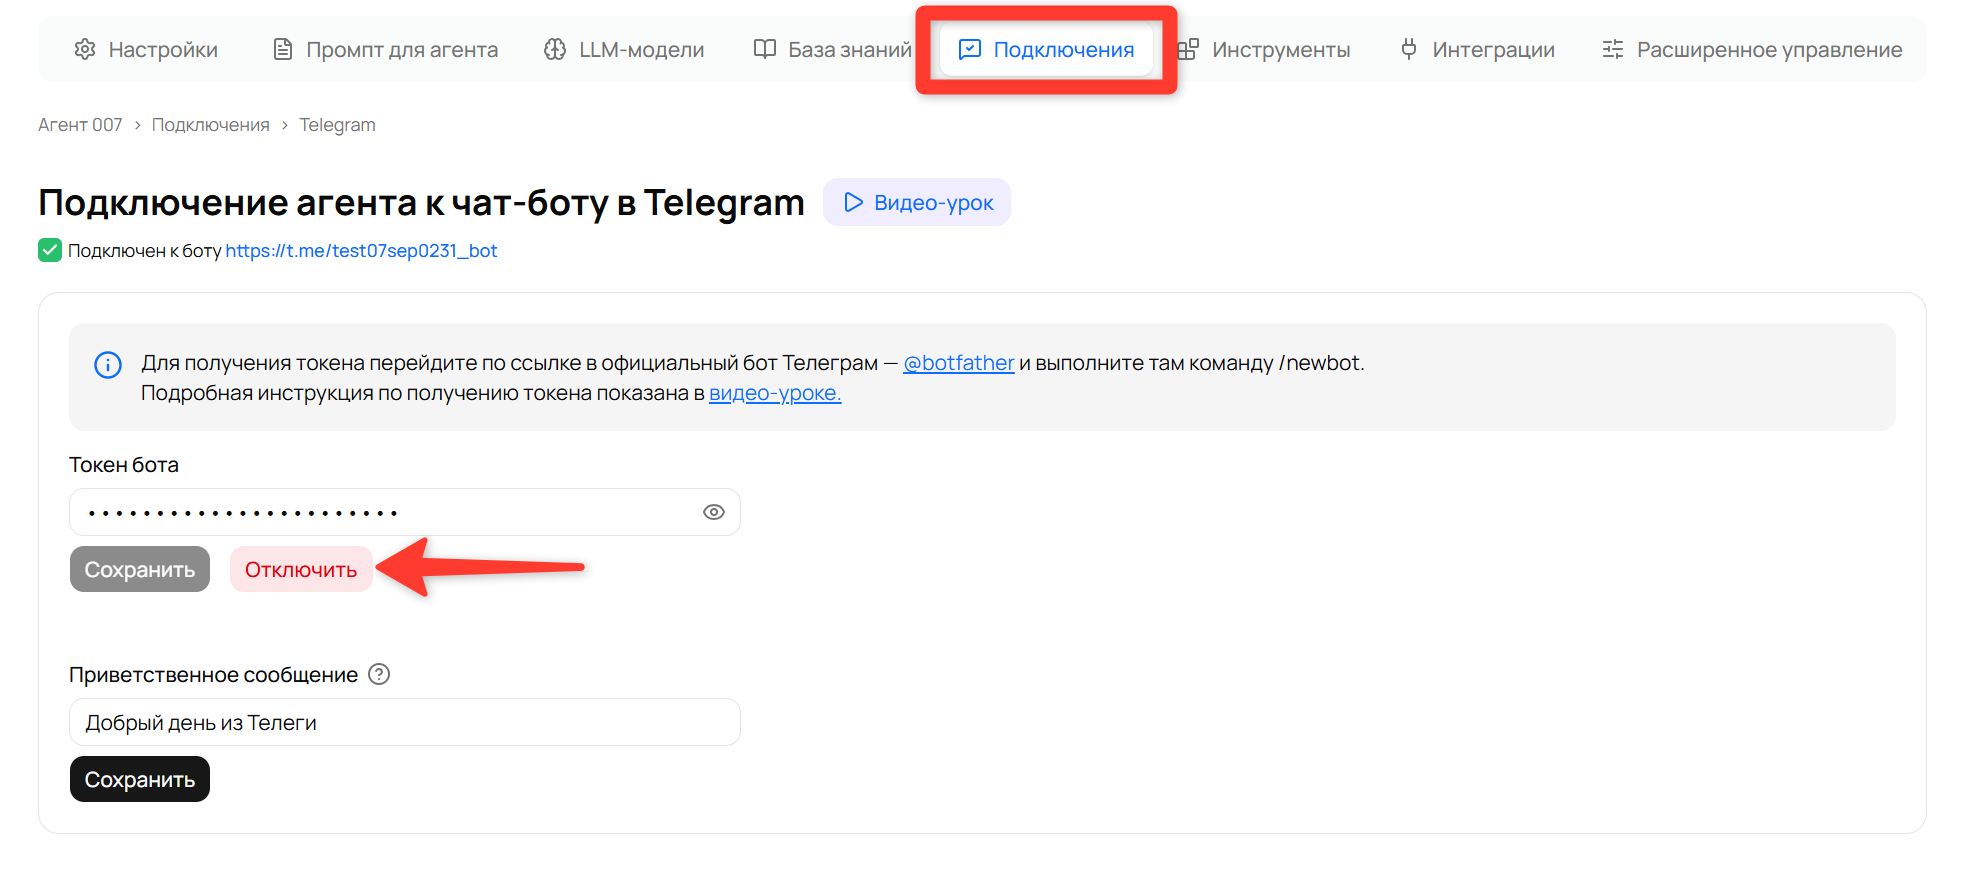Click the gray Сохранить token button

point(140,569)
